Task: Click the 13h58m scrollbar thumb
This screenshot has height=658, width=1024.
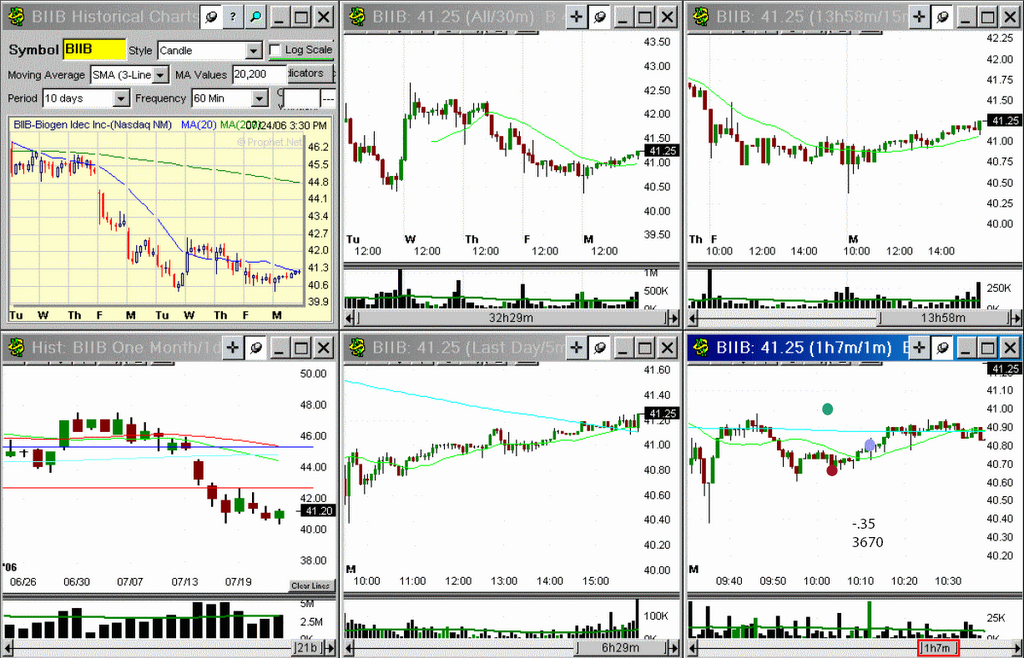Action: (944, 319)
